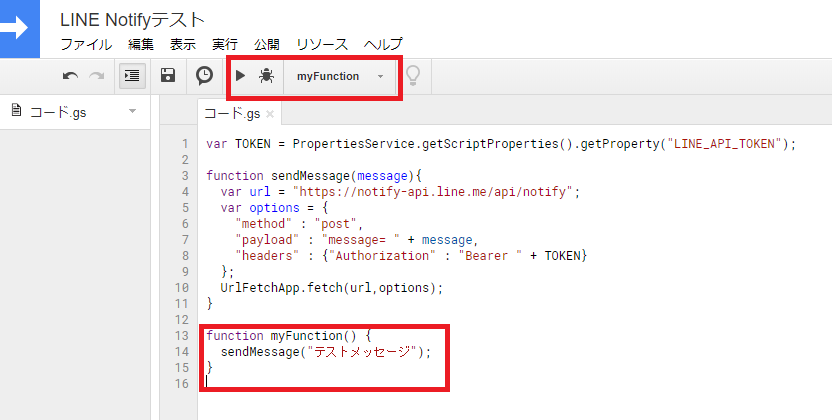Expand the コード.gs file options arrow
This screenshot has height=420, width=832.
pos(133,111)
